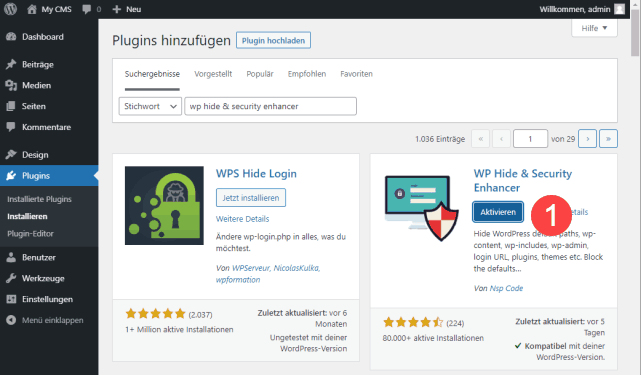Click WP Hide & Security Enhancer thumbnail

point(422,208)
